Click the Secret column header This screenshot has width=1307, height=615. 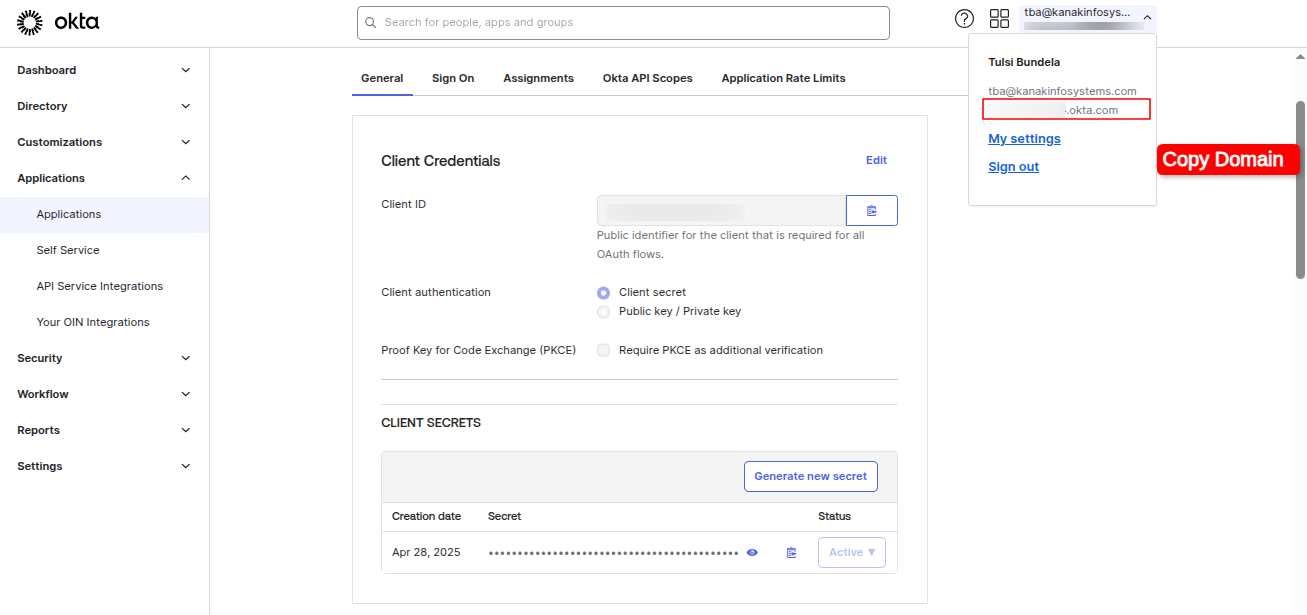[x=504, y=516]
